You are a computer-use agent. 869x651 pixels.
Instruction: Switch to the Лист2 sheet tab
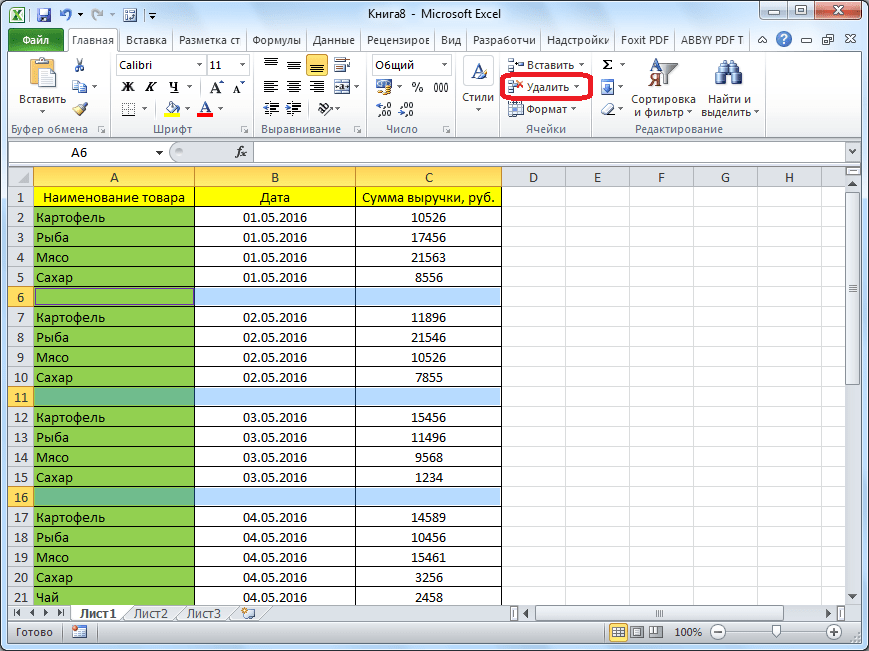point(150,613)
